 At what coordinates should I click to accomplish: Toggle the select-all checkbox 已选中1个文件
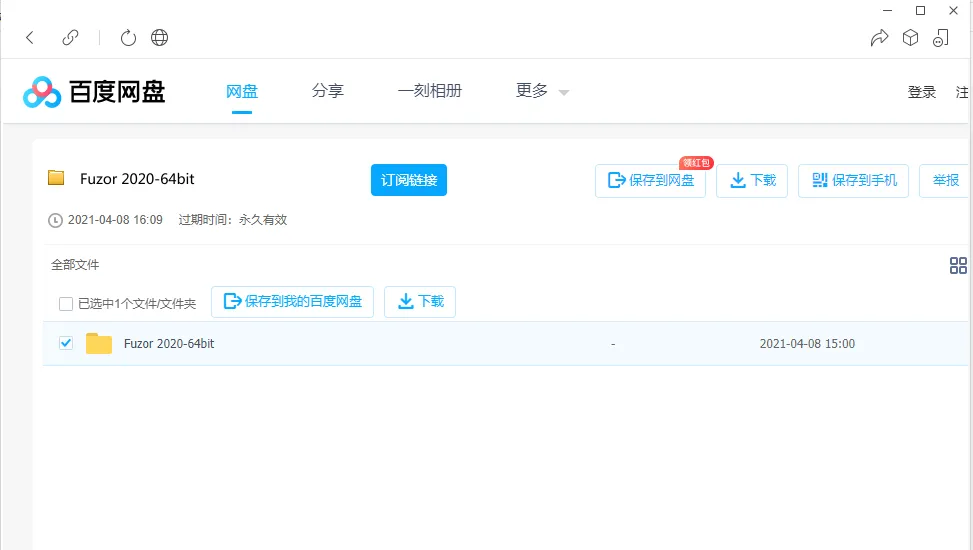coord(66,304)
